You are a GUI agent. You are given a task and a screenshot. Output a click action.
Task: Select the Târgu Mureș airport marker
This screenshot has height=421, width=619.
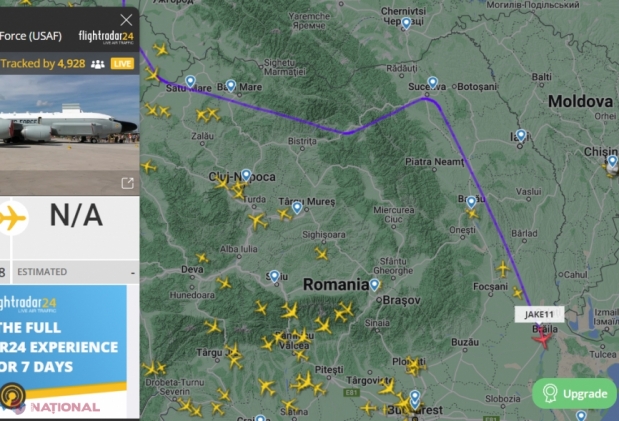[297, 207]
